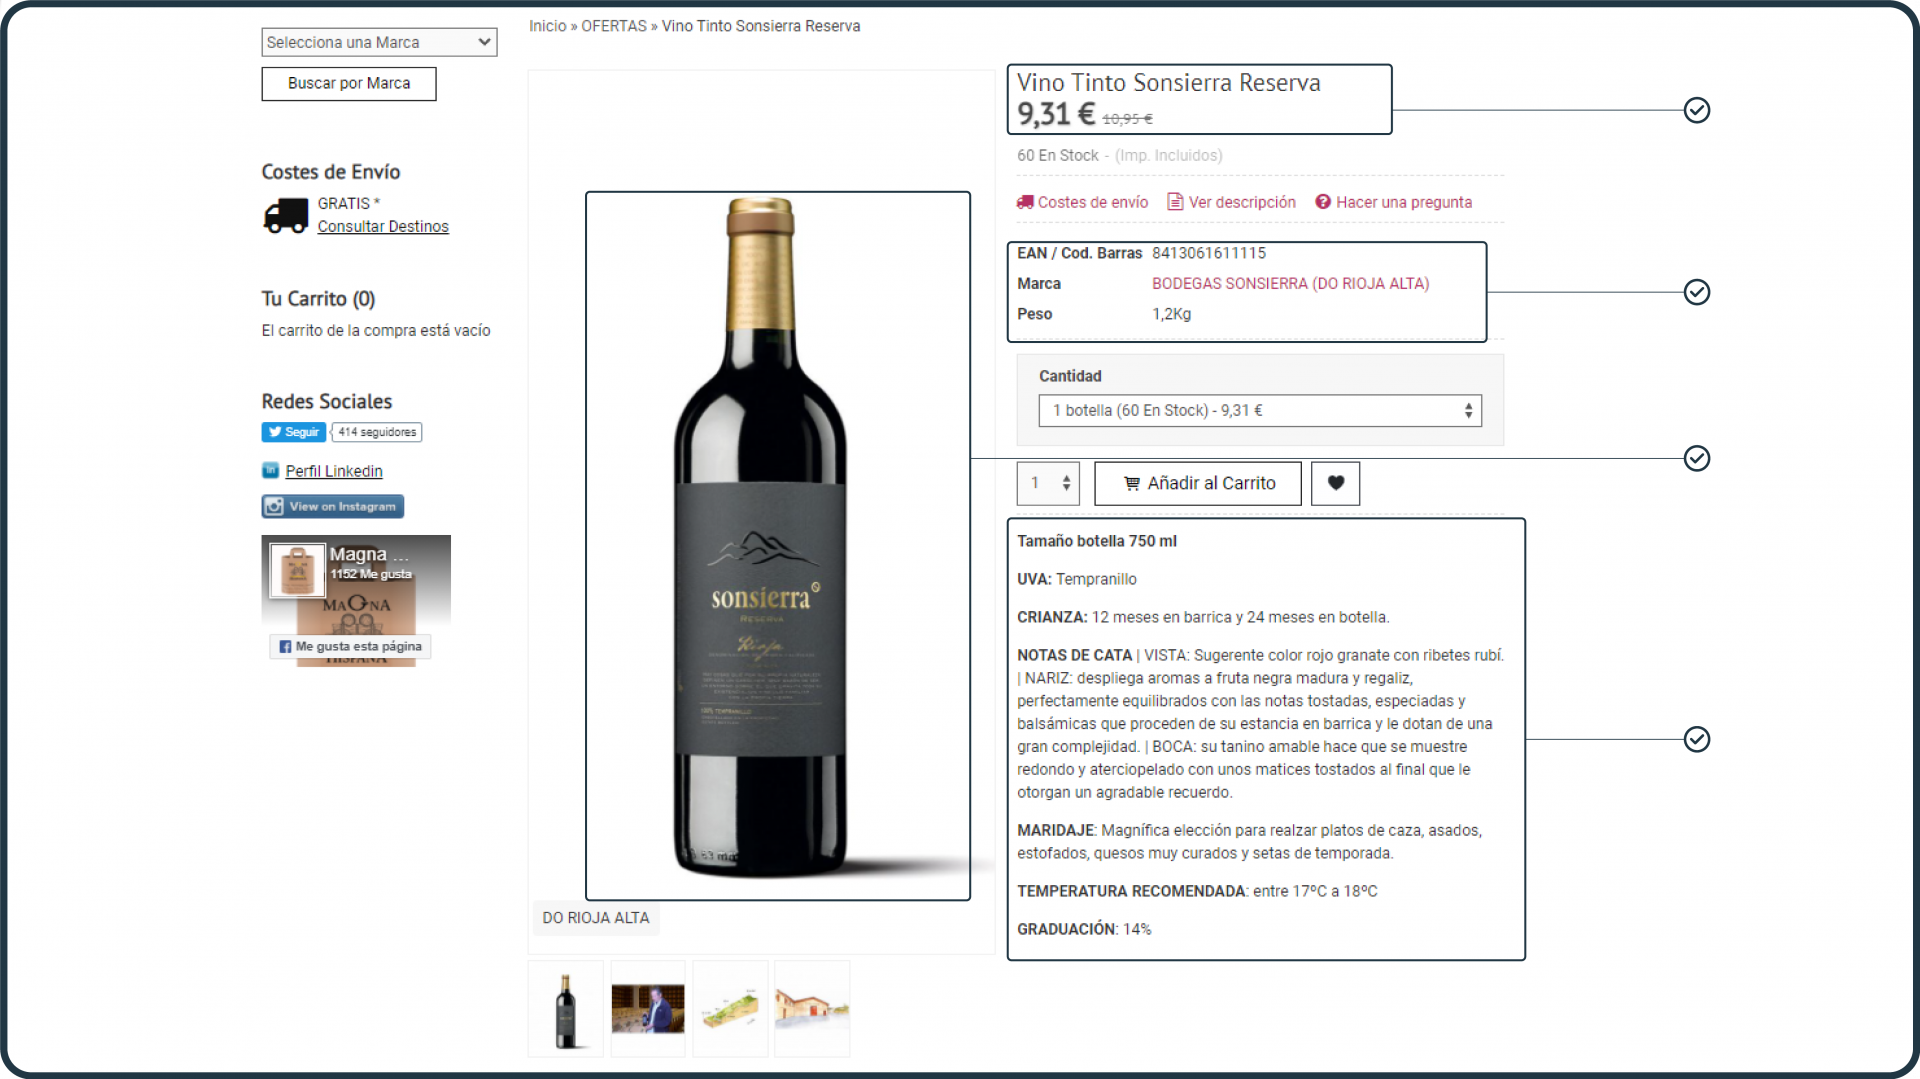Screen dimensions: 1920x1079
Task: Click the Twitter Seguir button
Action: [294, 432]
